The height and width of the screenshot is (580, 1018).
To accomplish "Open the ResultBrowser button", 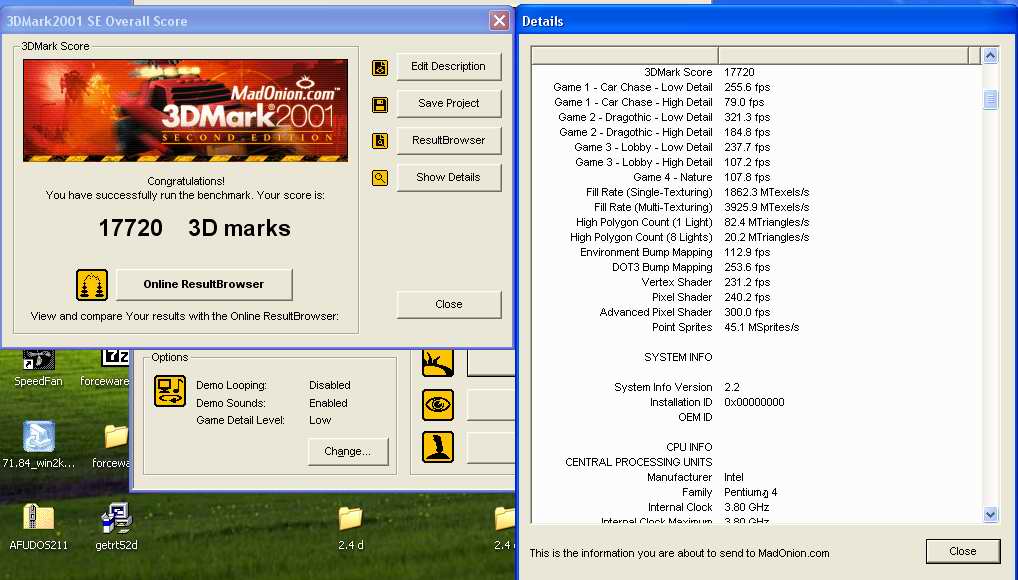I will (449, 140).
